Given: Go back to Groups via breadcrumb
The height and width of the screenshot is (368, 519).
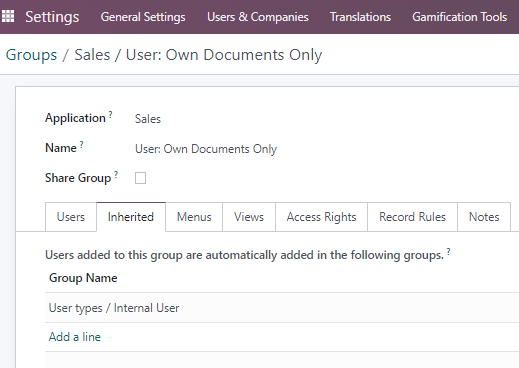Looking at the screenshot, I should coord(31,55).
